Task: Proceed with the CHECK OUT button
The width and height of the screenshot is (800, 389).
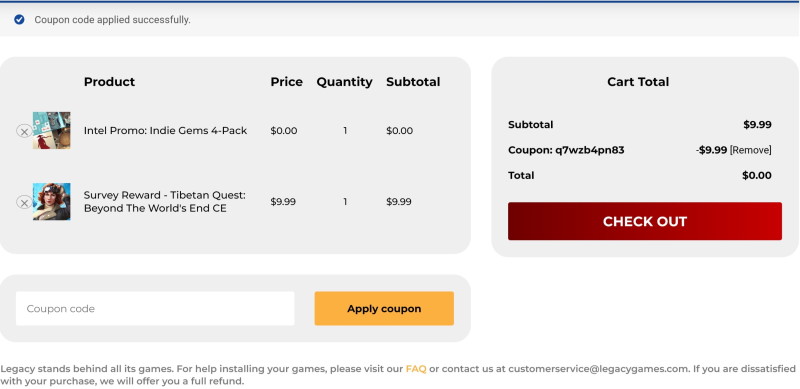Action: tap(644, 221)
